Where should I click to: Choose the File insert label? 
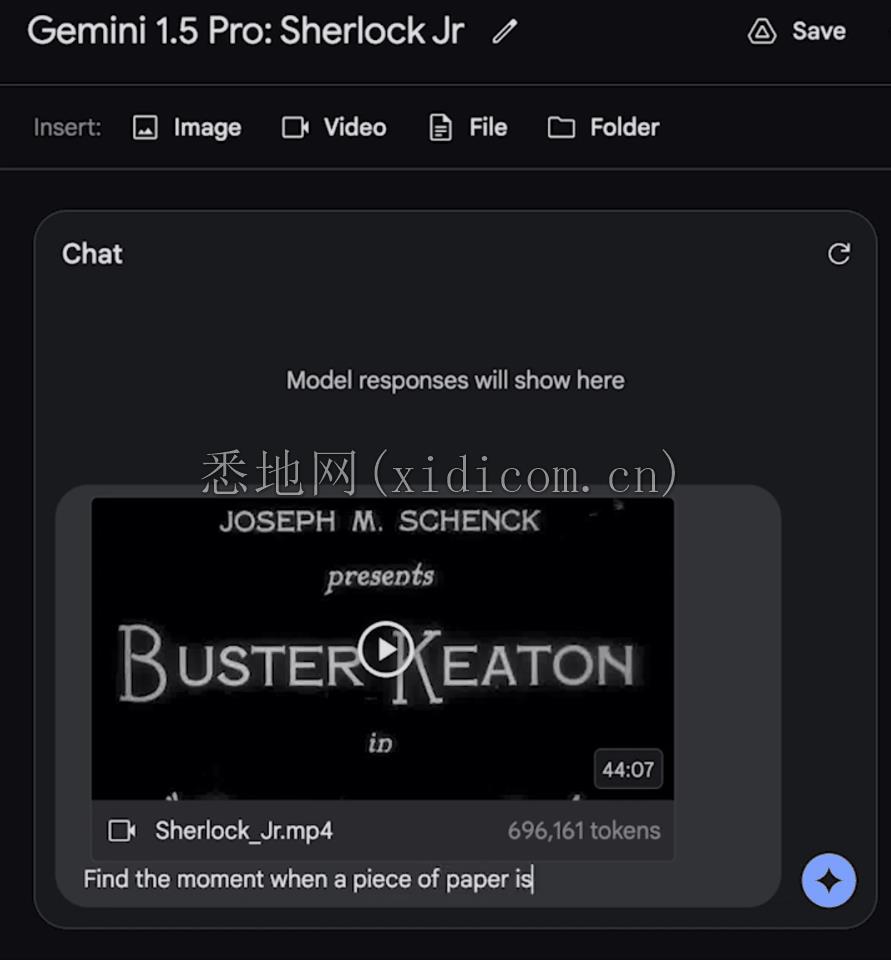tap(488, 128)
